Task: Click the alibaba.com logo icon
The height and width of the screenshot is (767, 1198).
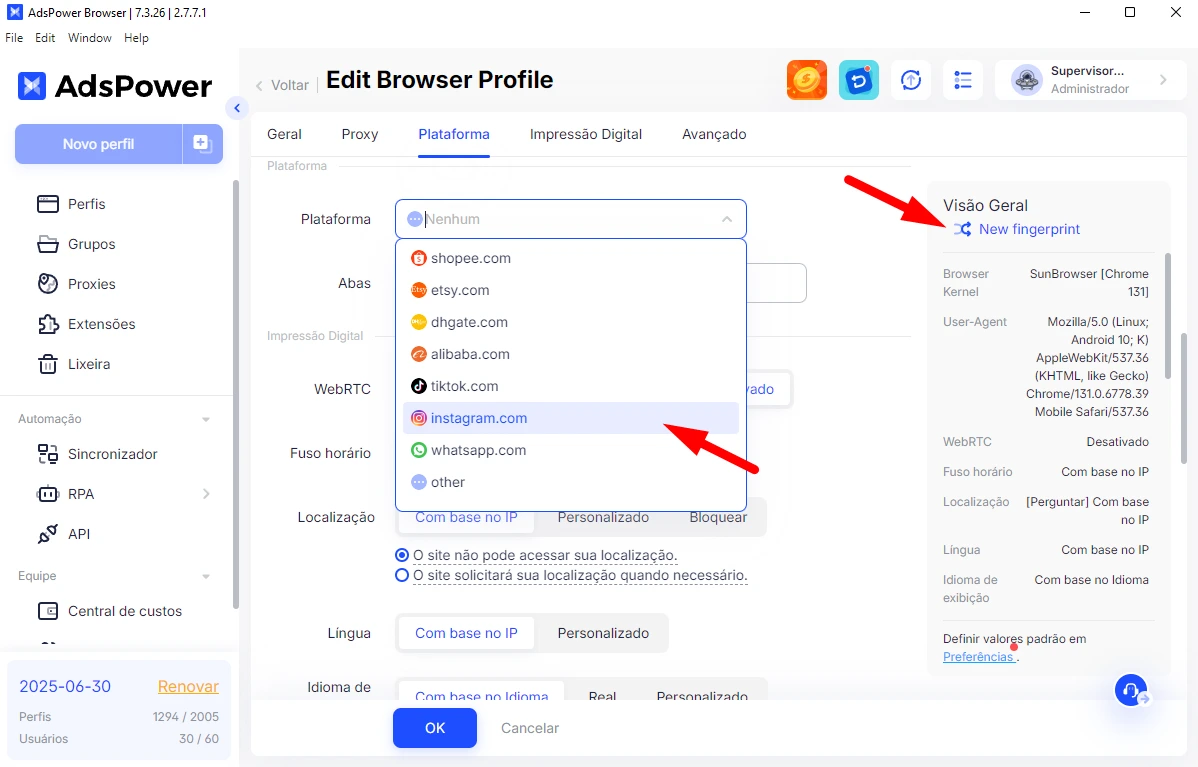Action: pos(419,354)
